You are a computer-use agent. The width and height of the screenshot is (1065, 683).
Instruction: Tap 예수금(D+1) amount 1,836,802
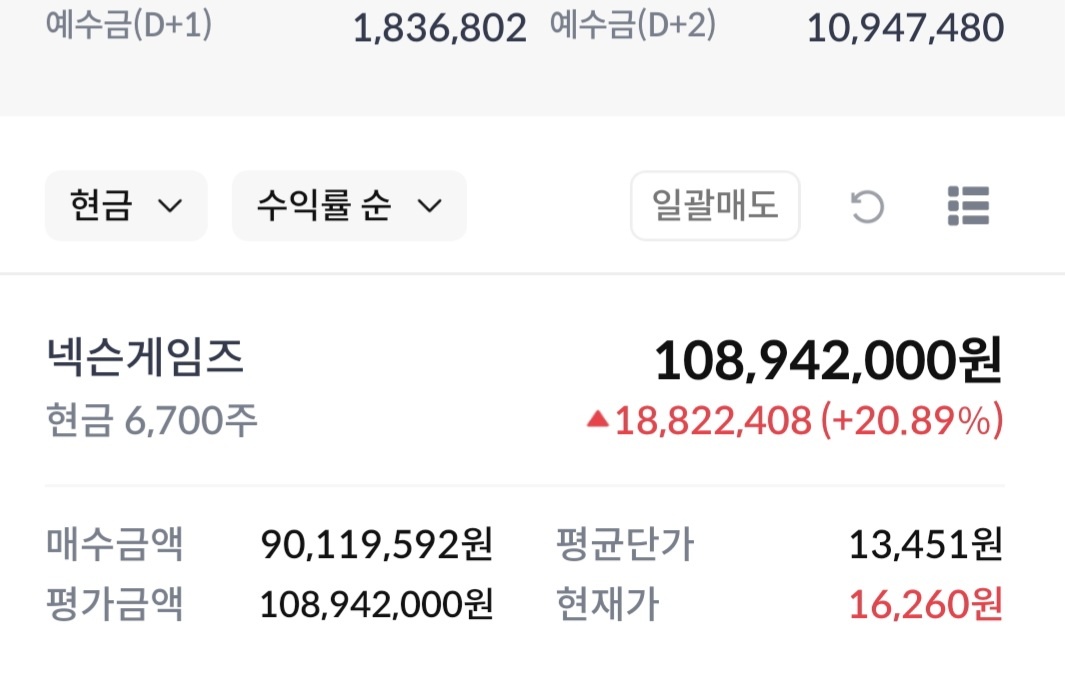[x=439, y=28]
